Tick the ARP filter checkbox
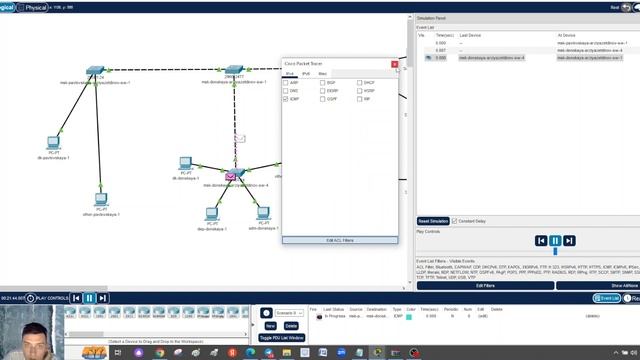640x360 pixels. pyautogui.click(x=286, y=82)
